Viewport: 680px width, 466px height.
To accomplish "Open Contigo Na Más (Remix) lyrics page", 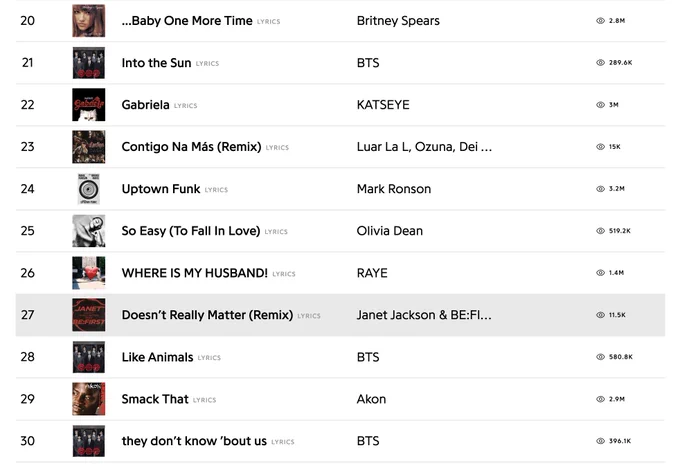I will click(x=191, y=147).
